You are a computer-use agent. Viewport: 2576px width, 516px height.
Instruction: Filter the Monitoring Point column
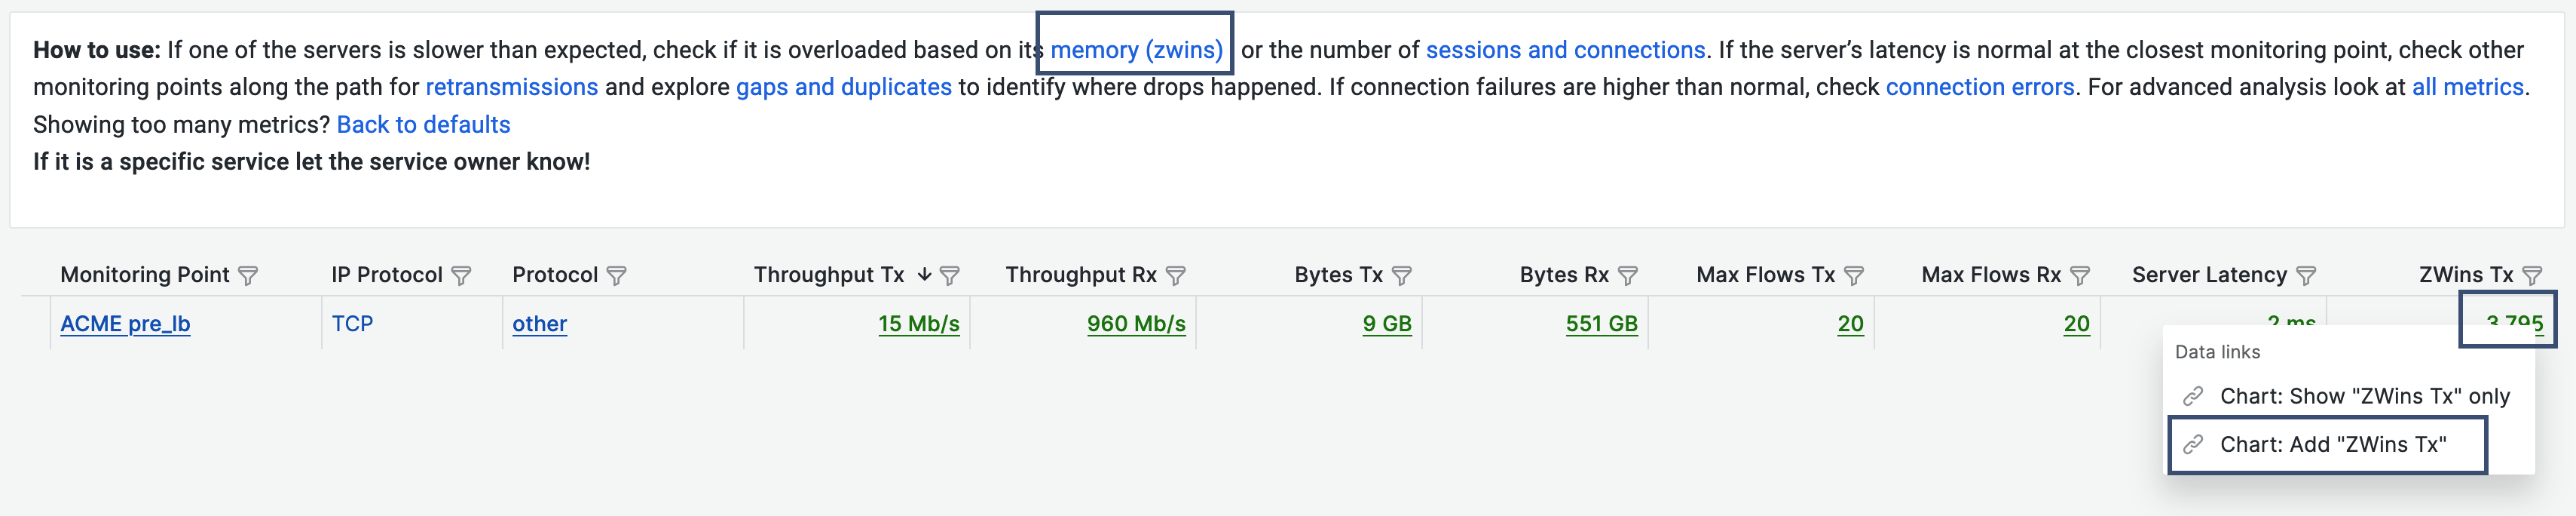[248, 275]
